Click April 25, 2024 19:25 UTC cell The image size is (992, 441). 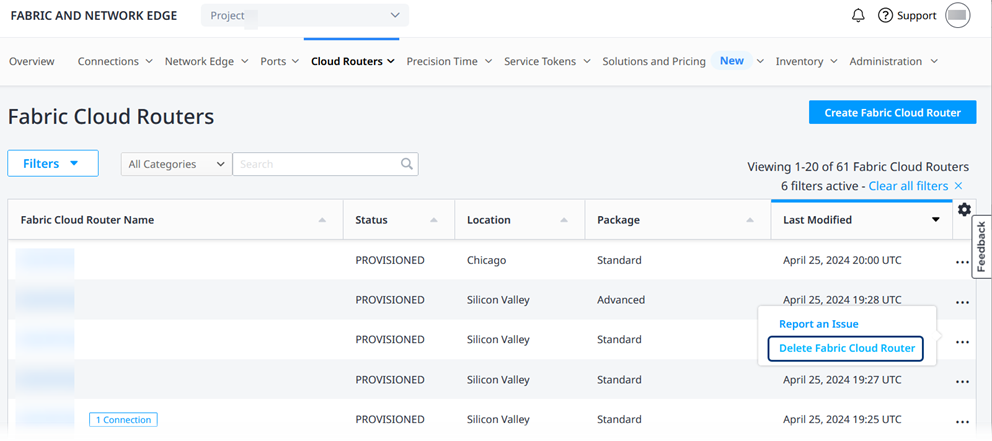coord(842,419)
